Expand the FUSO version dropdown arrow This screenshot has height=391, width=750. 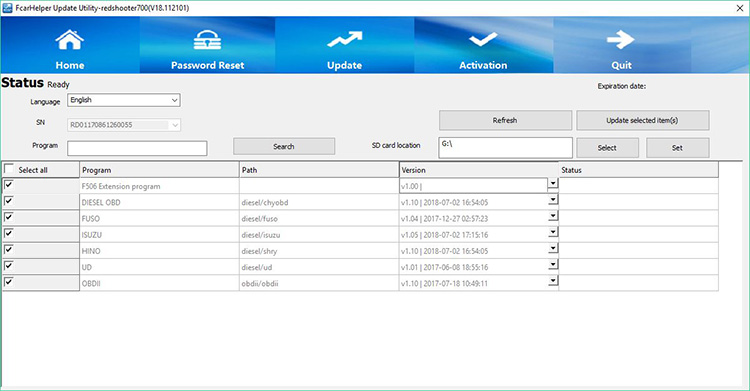pos(553,216)
